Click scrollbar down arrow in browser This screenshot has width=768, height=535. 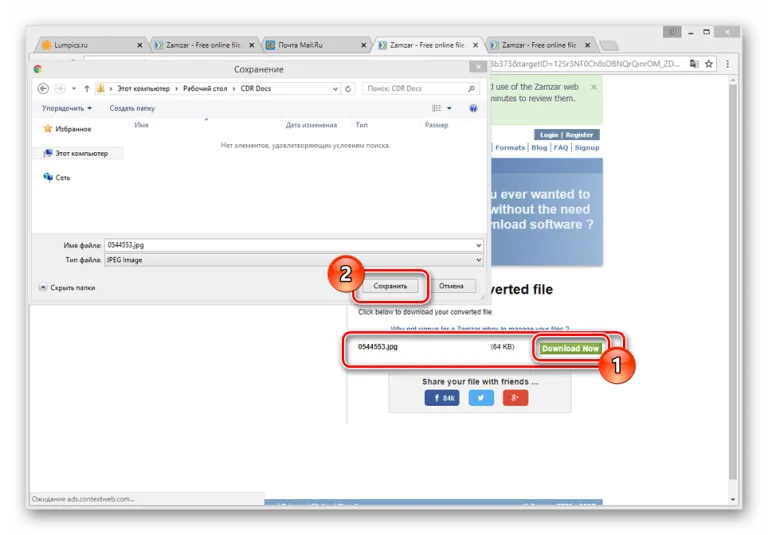tap(733, 499)
